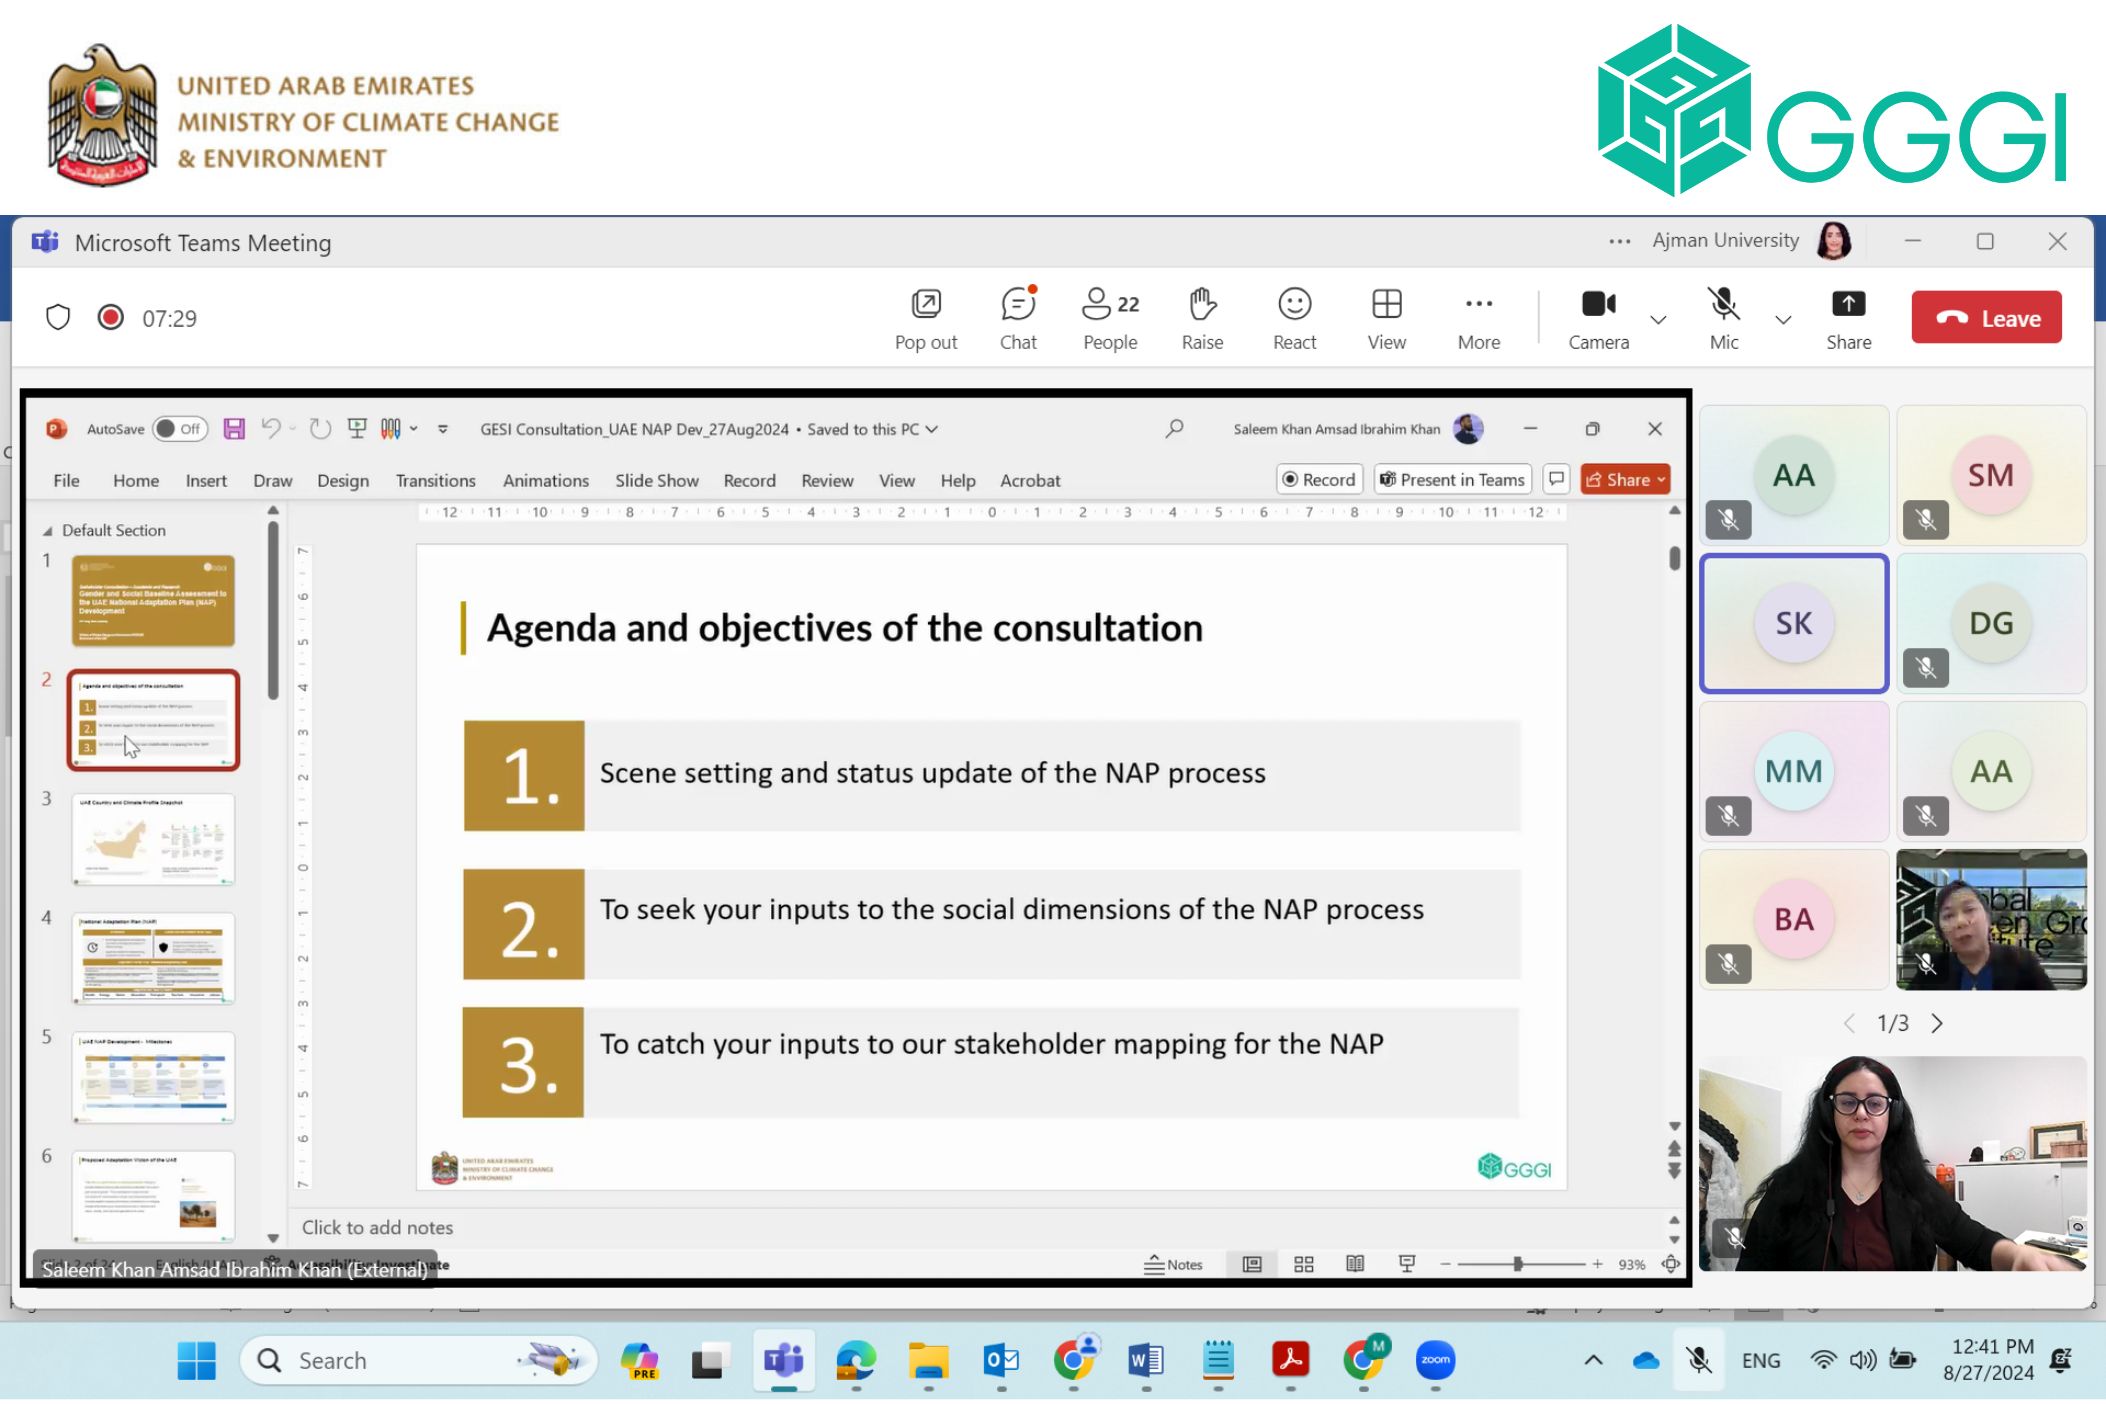Expand the Camera options chevron
This screenshot has height=1404, width=2106.
[x=1658, y=320]
